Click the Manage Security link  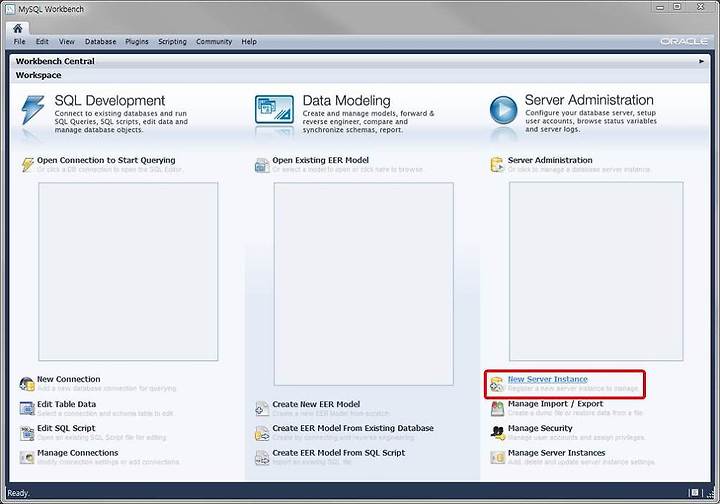[540, 428]
